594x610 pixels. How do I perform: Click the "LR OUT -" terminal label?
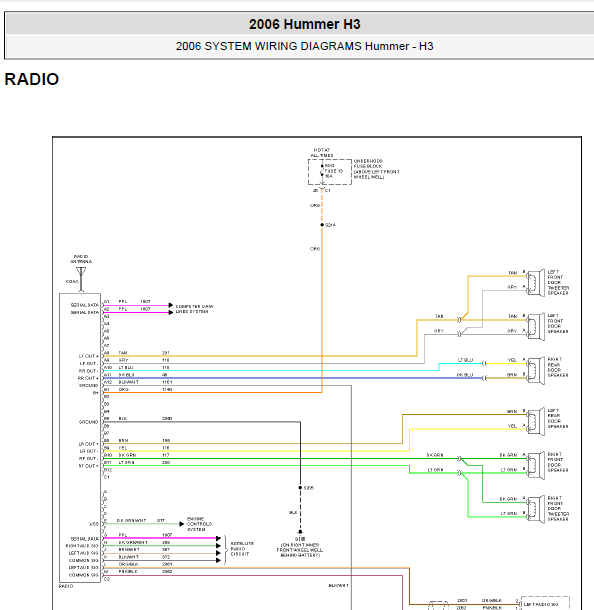tap(89, 451)
